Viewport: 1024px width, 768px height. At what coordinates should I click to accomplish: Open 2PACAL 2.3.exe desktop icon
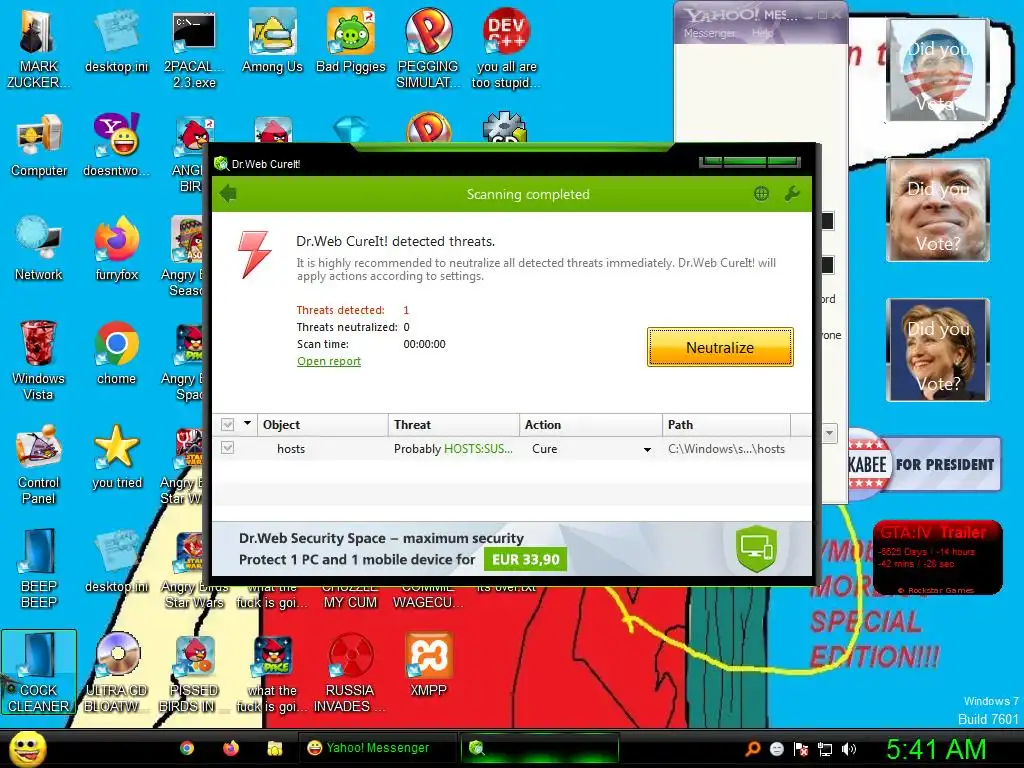[x=194, y=49]
